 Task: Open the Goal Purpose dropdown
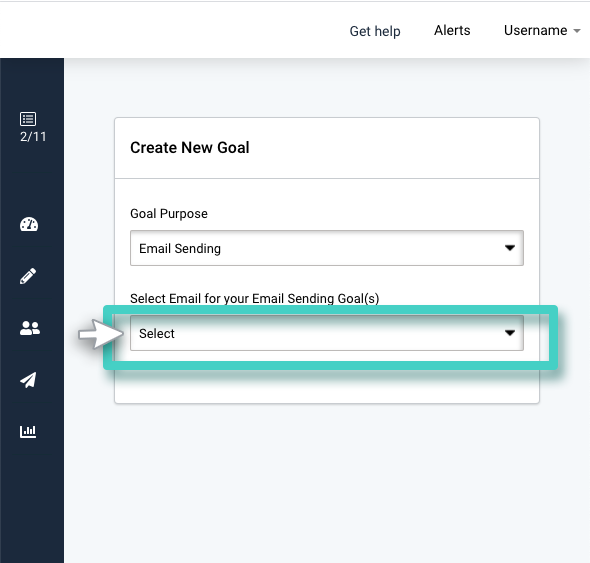click(327, 248)
